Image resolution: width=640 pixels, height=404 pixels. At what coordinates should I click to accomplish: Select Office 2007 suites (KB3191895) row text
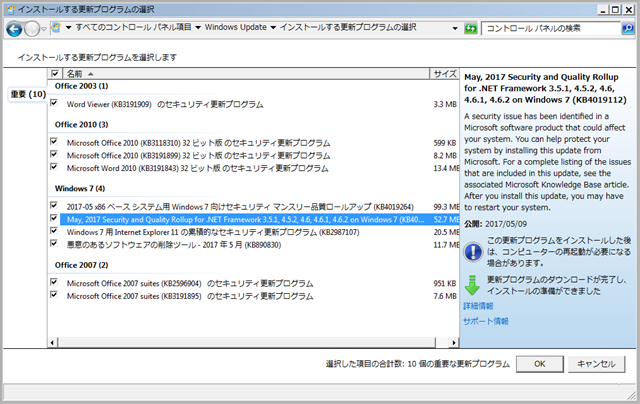pos(190,296)
